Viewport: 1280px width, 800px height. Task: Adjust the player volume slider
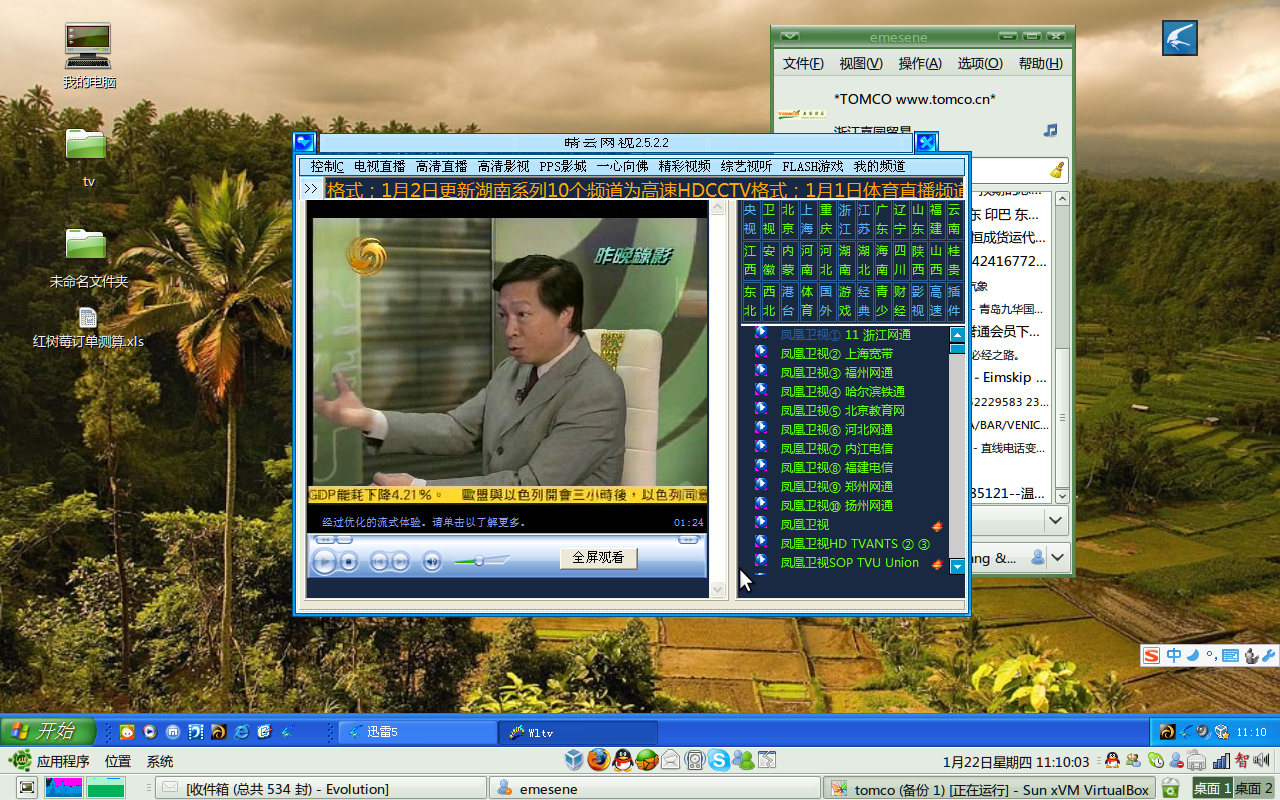pyautogui.click(x=481, y=561)
